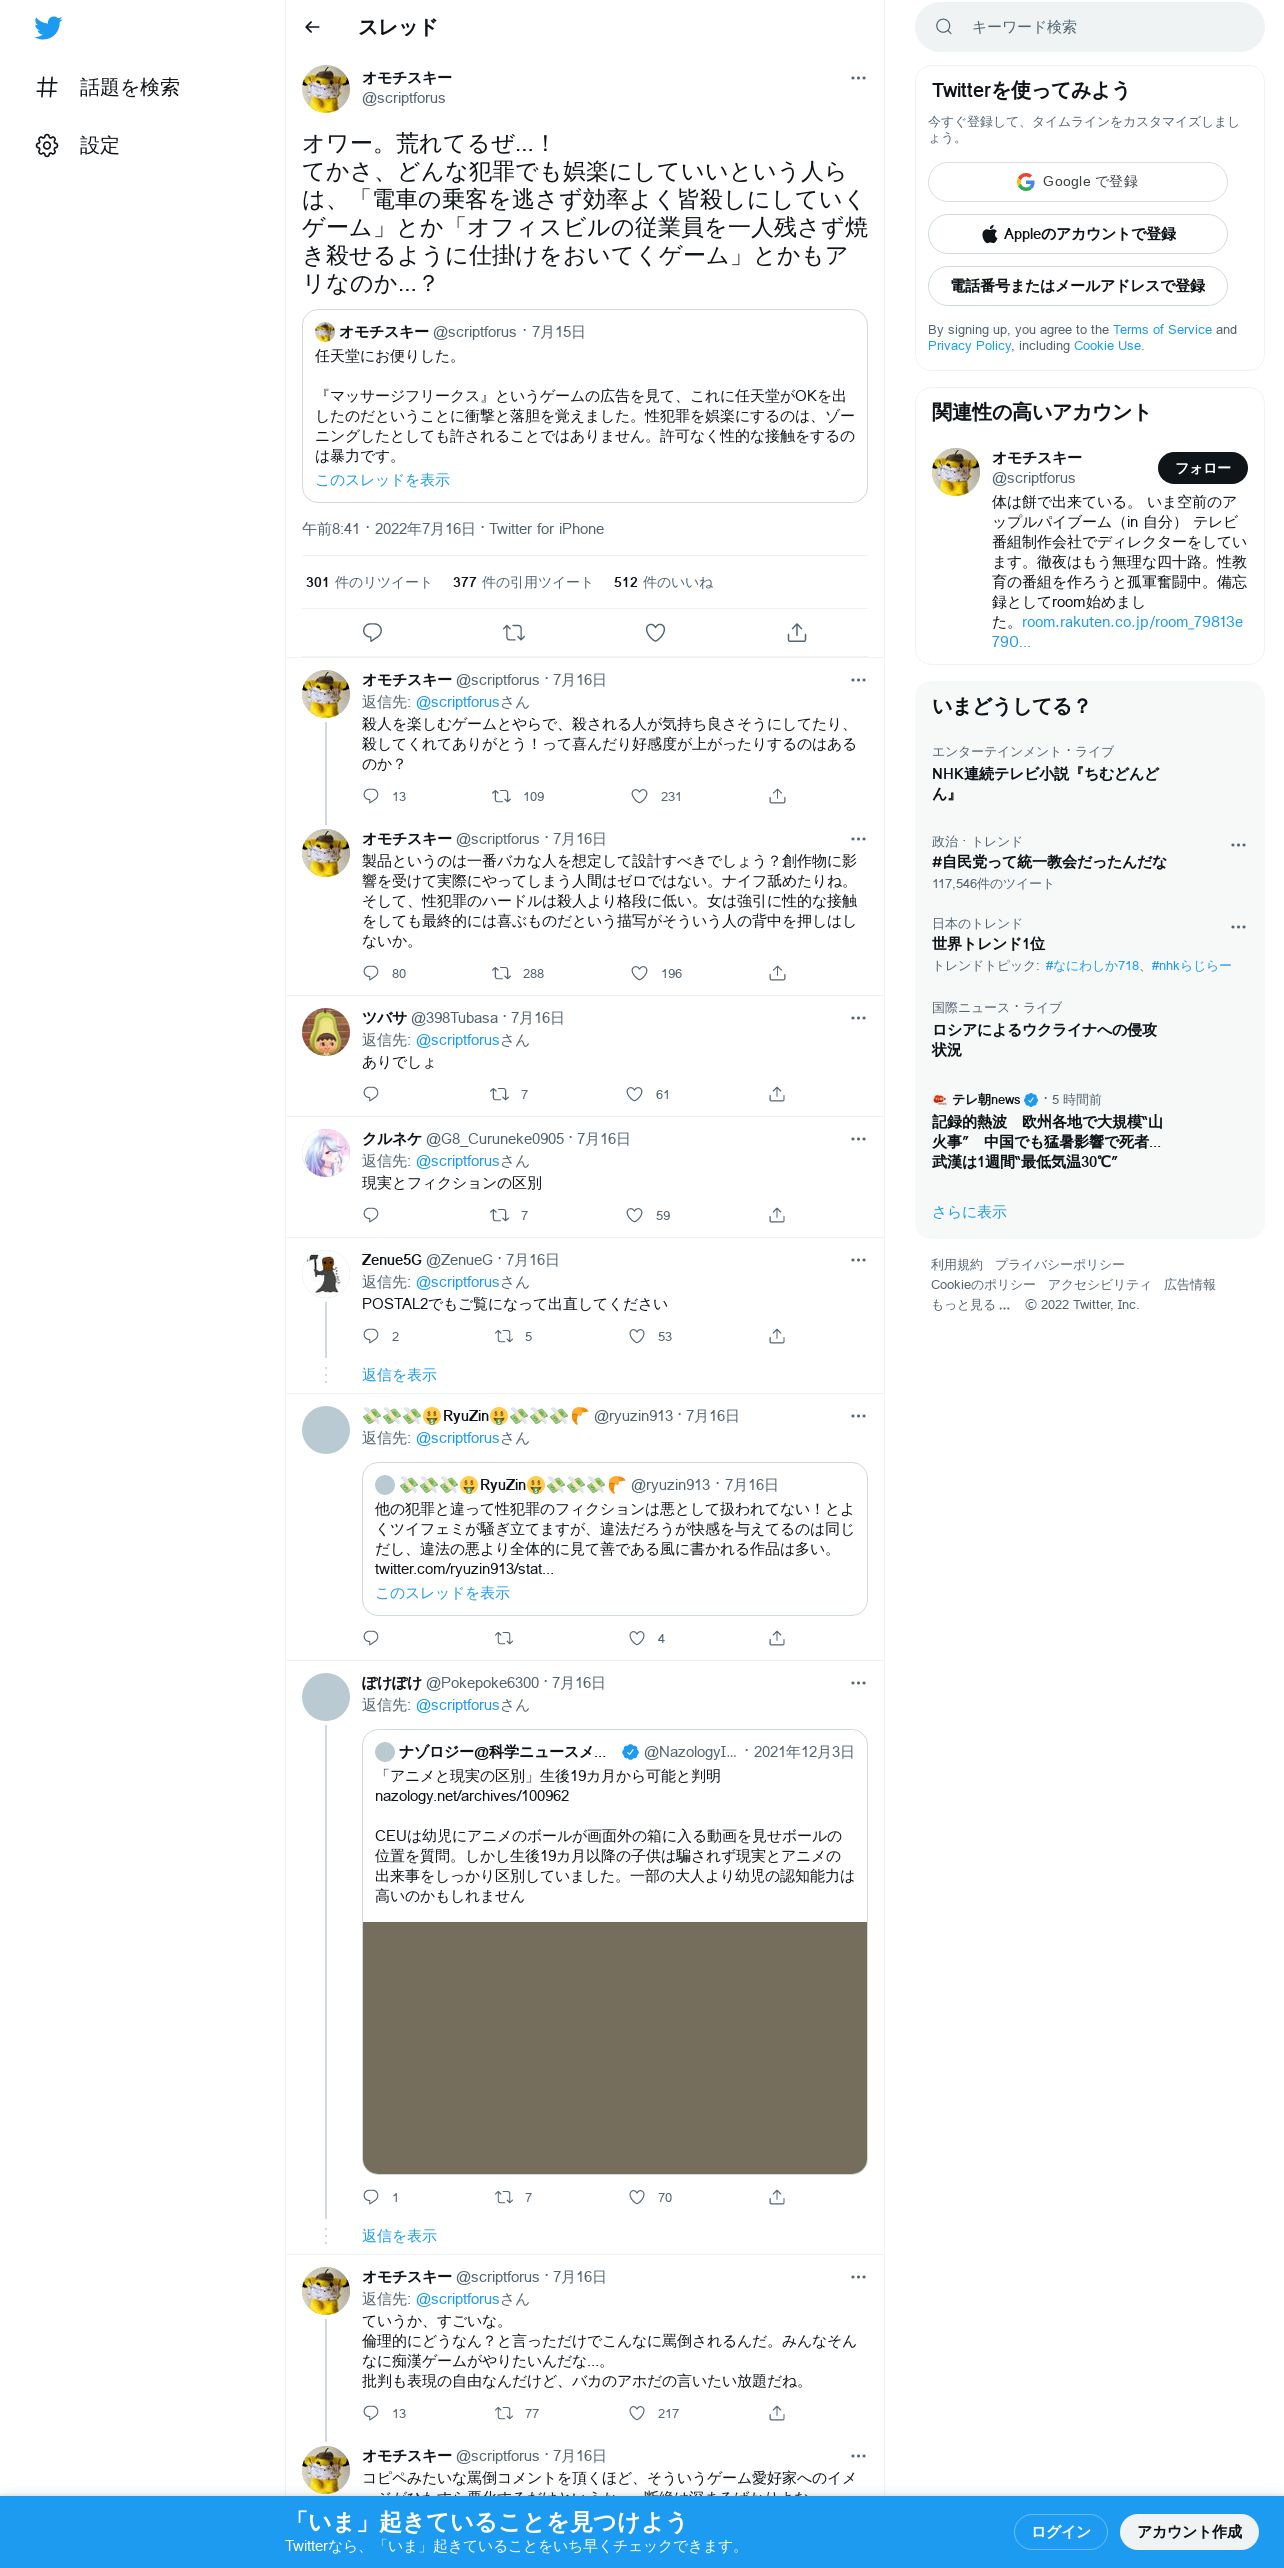Share the main tweet using the share icon

[797, 632]
